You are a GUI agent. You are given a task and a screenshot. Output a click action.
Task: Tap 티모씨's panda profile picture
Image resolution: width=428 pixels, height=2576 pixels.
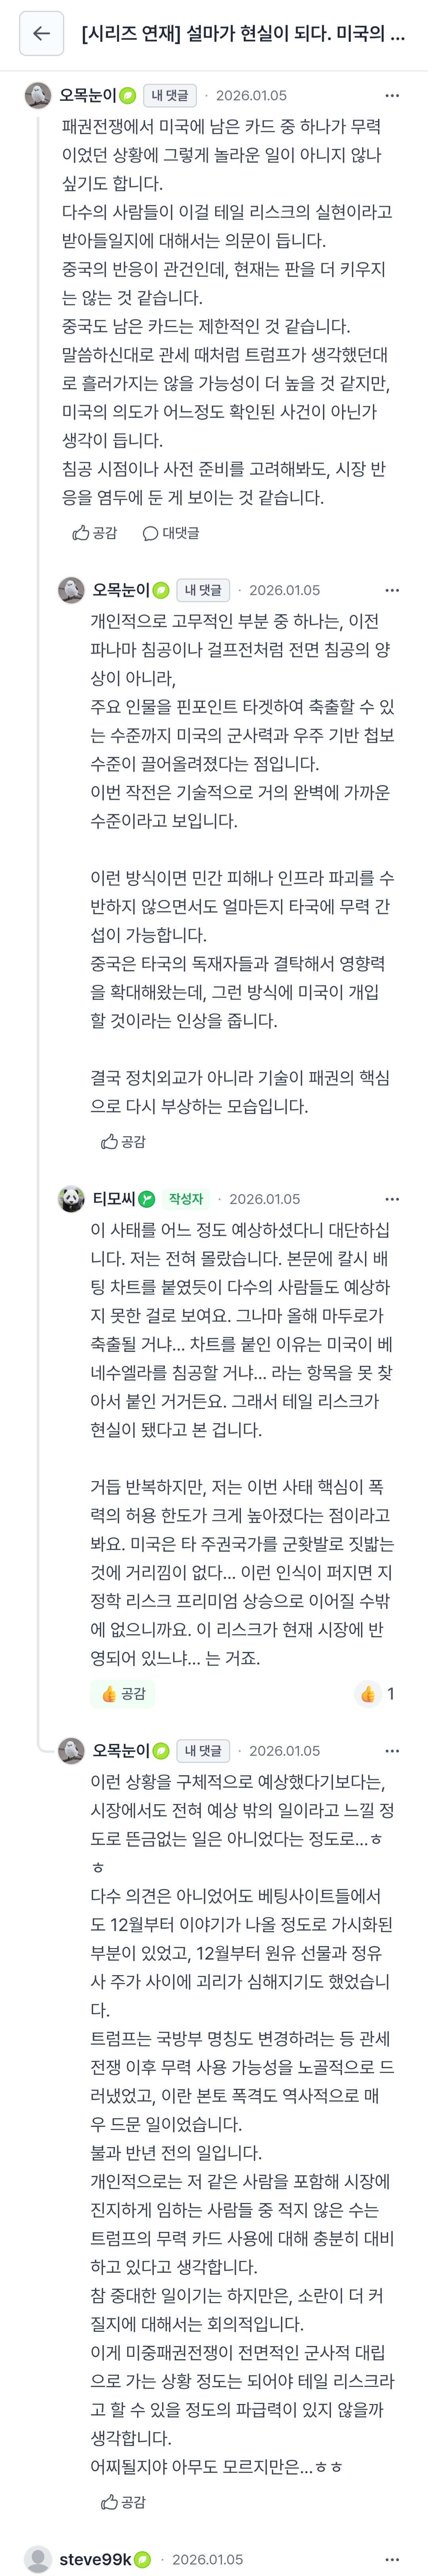click(71, 1199)
